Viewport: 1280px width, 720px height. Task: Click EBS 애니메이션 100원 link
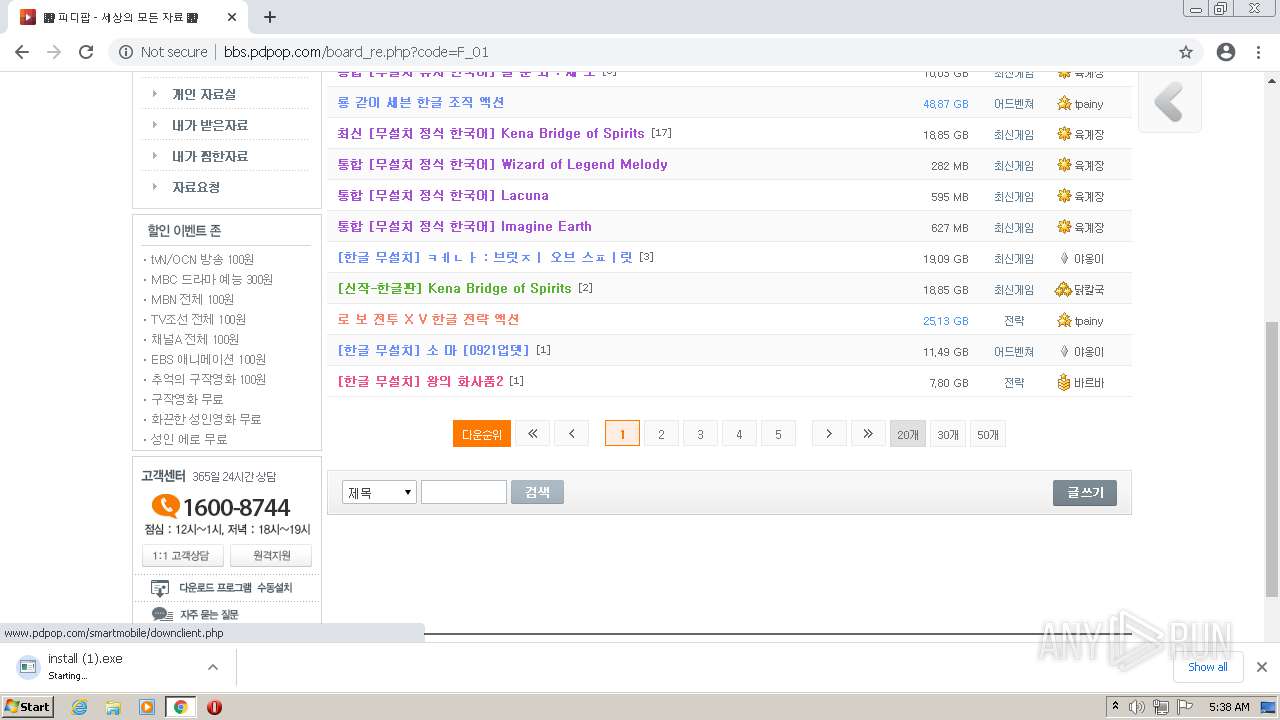[x=208, y=359]
